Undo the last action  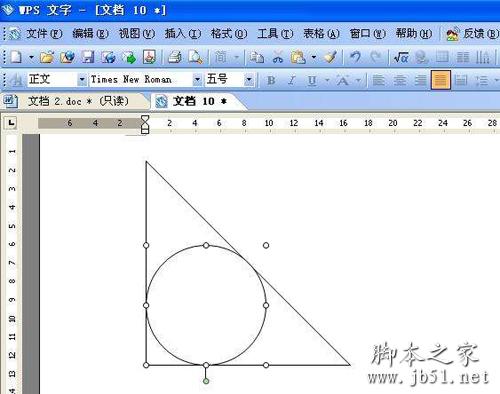355,57
